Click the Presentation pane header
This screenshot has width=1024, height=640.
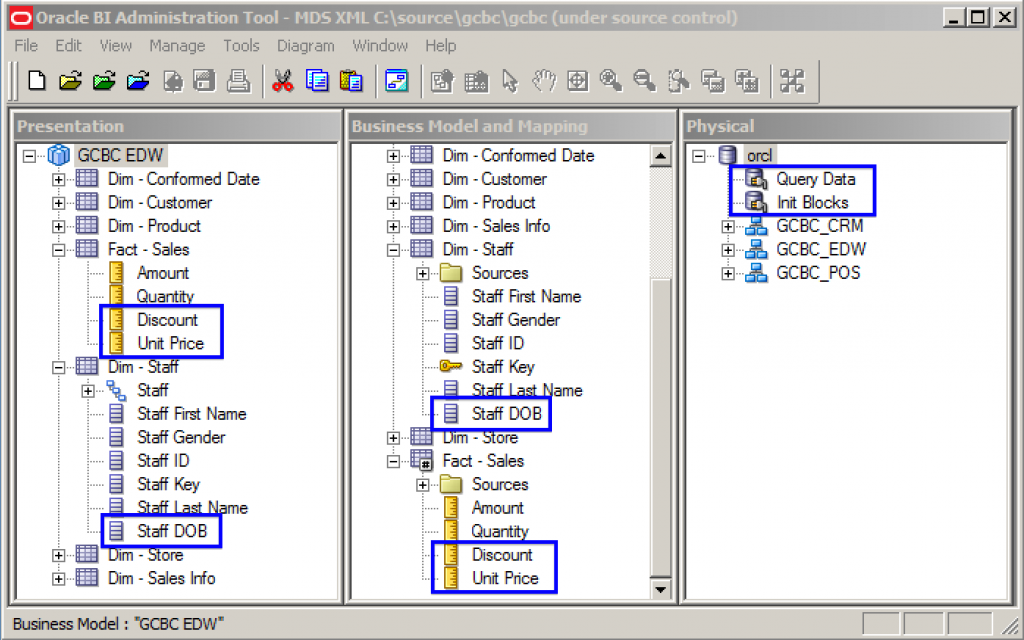[x=178, y=126]
